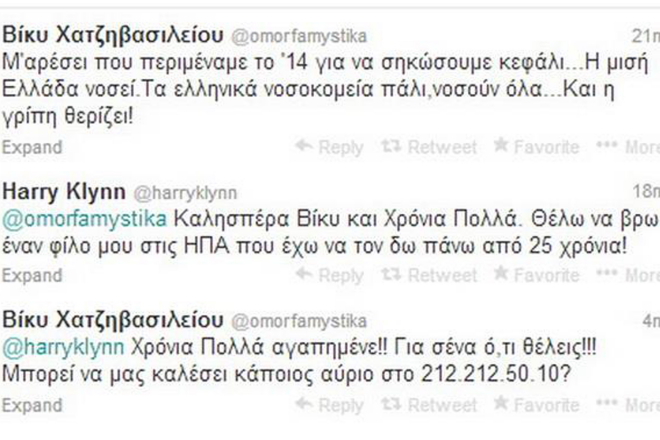The height and width of the screenshot is (440, 660).
Task: Expand the top tweet about Greek hospitals
Action: point(32,147)
